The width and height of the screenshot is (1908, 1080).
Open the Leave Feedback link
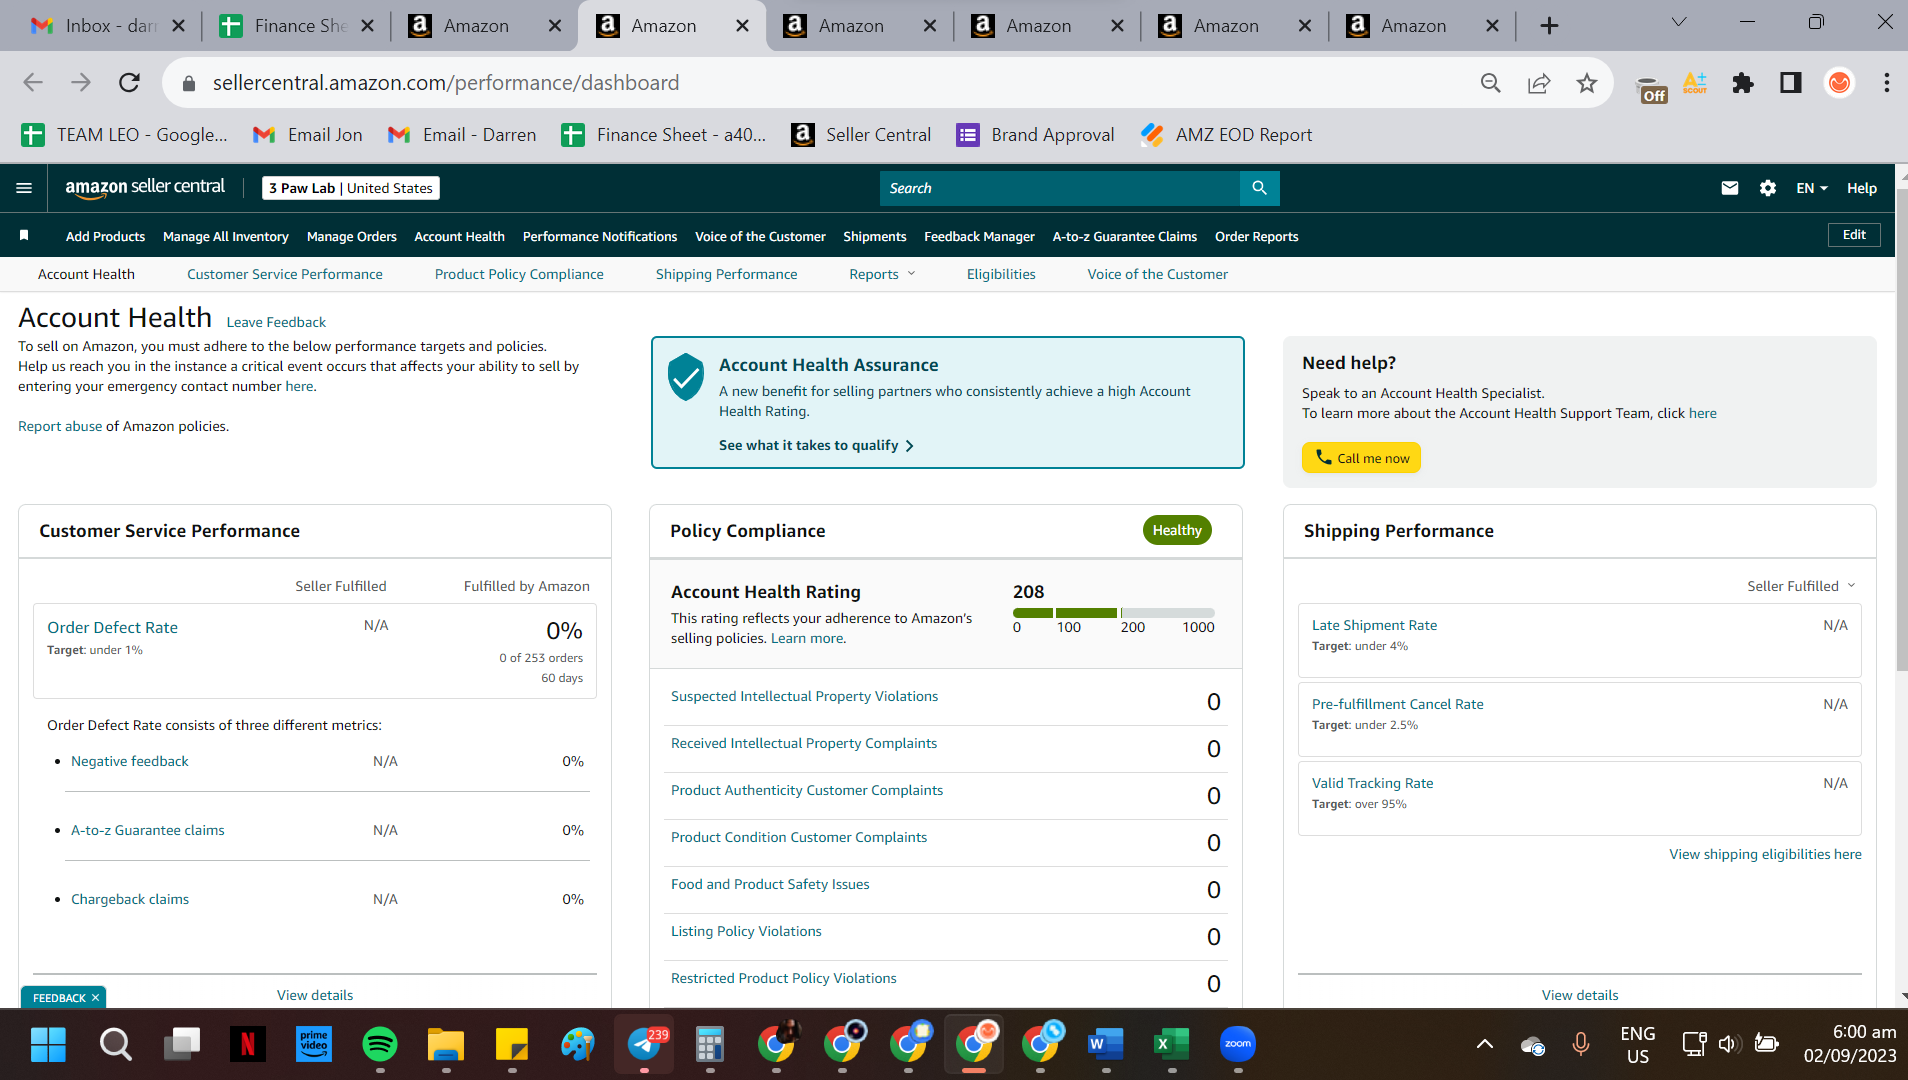276,322
